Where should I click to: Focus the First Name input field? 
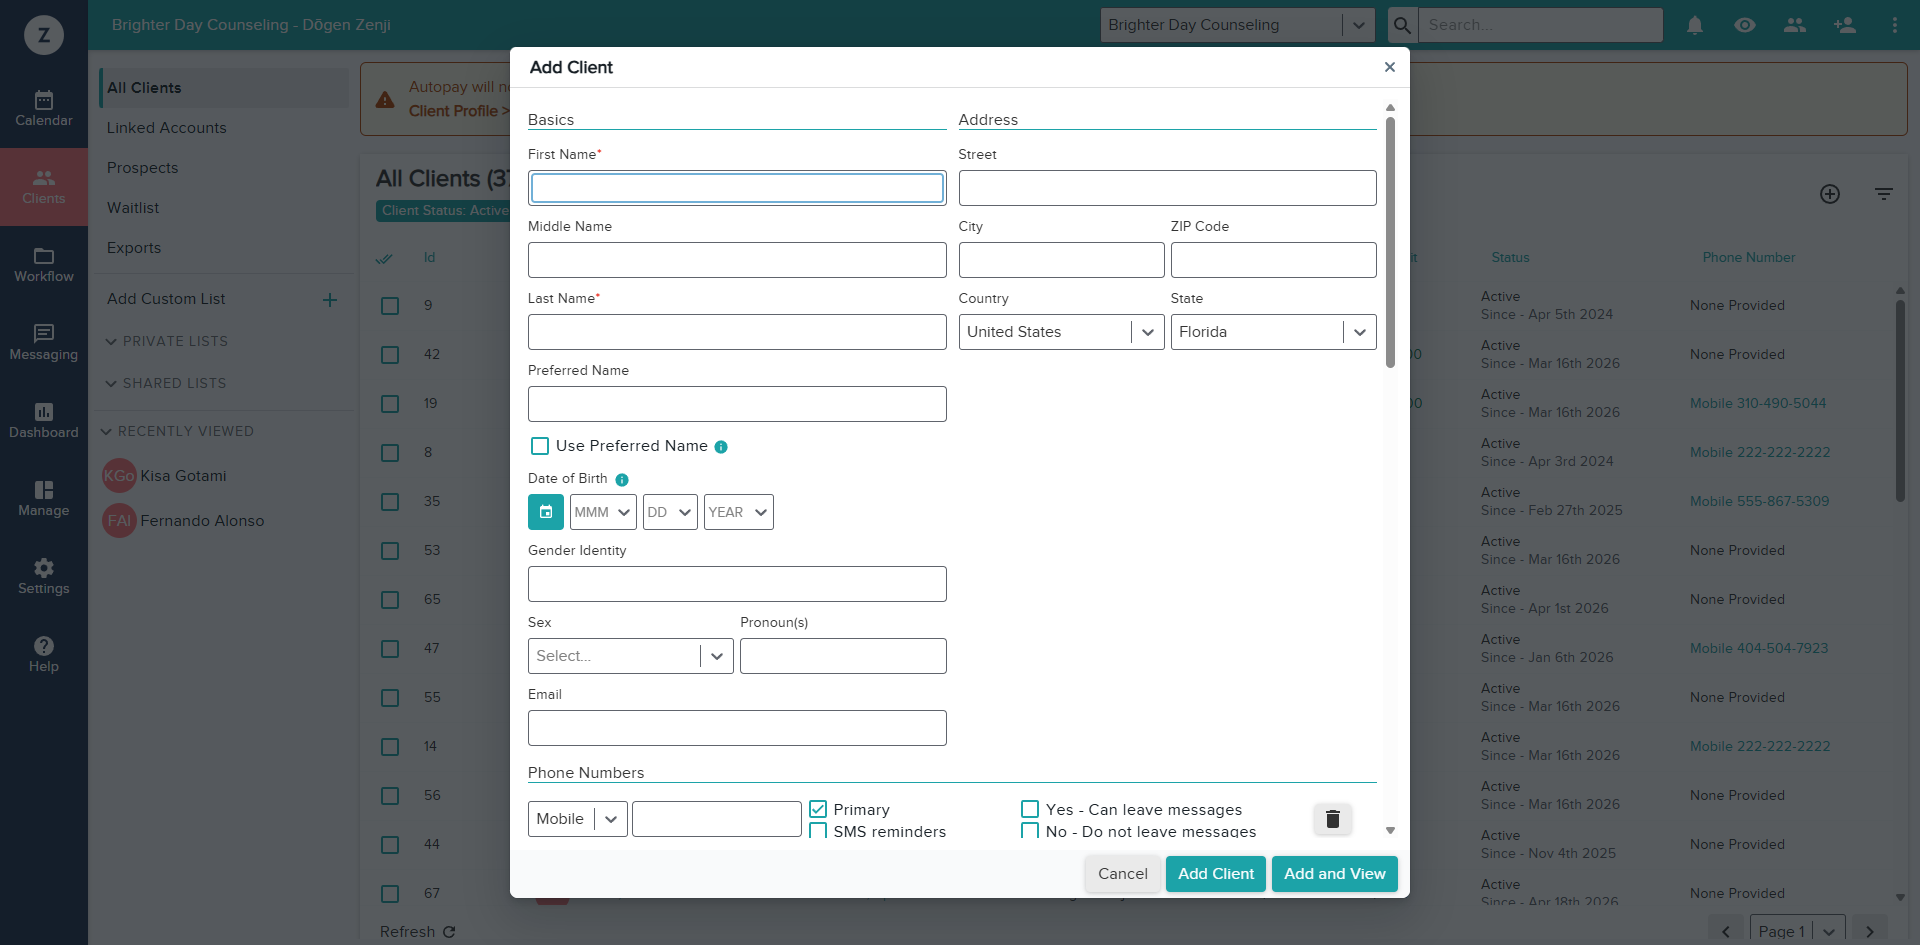pos(737,188)
